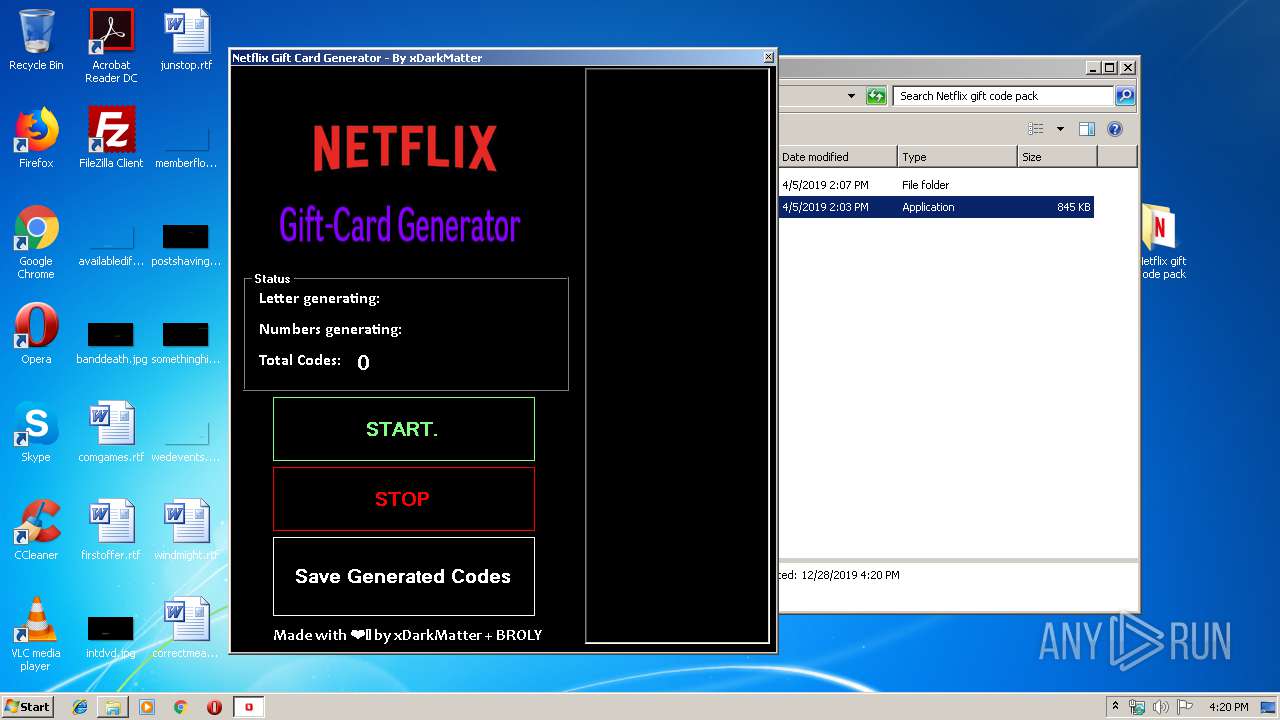
Task: Click the red STOP button
Action: [x=403, y=499]
